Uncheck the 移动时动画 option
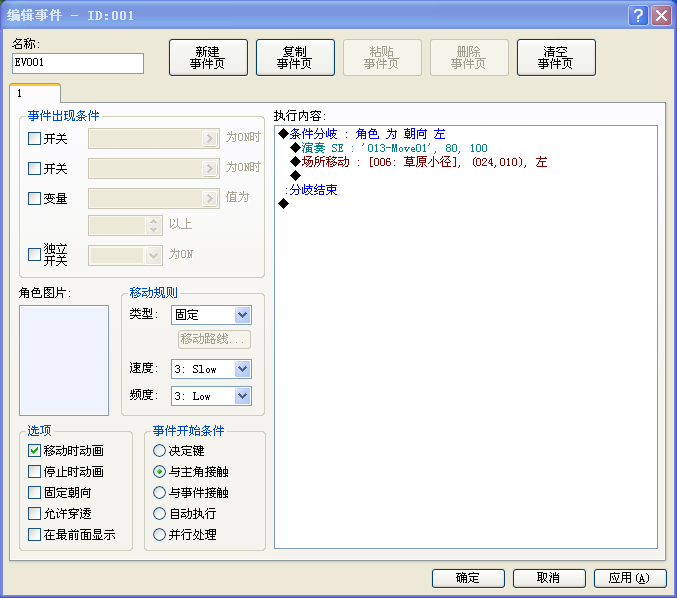This screenshot has height=598, width=677. click(34, 451)
